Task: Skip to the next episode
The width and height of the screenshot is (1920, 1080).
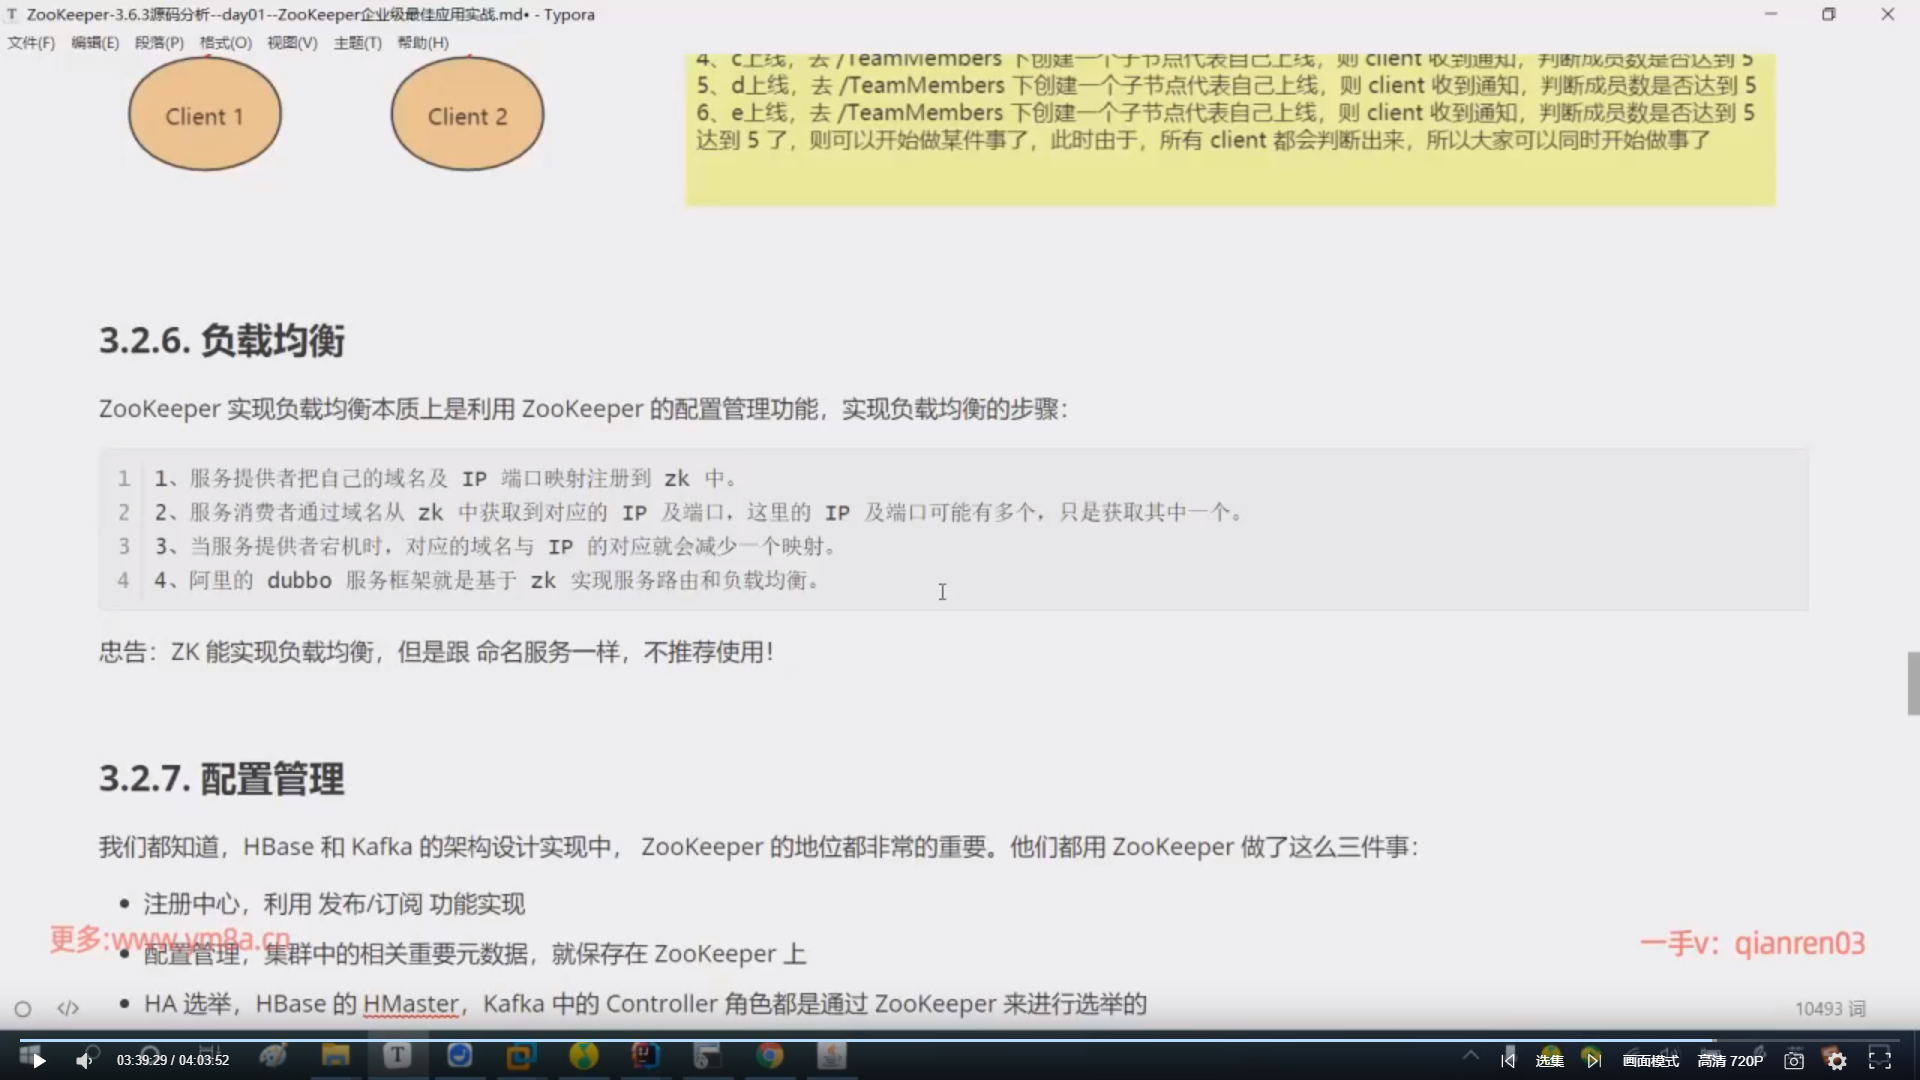Action: 1593,1060
